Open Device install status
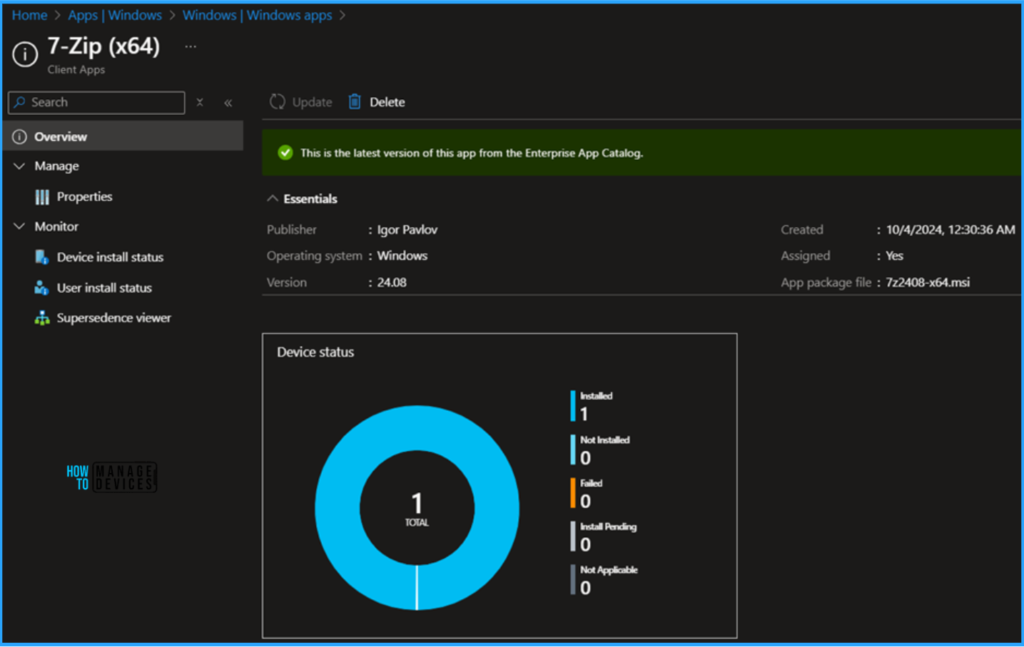Viewport: 1024px width, 647px height. pos(110,257)
